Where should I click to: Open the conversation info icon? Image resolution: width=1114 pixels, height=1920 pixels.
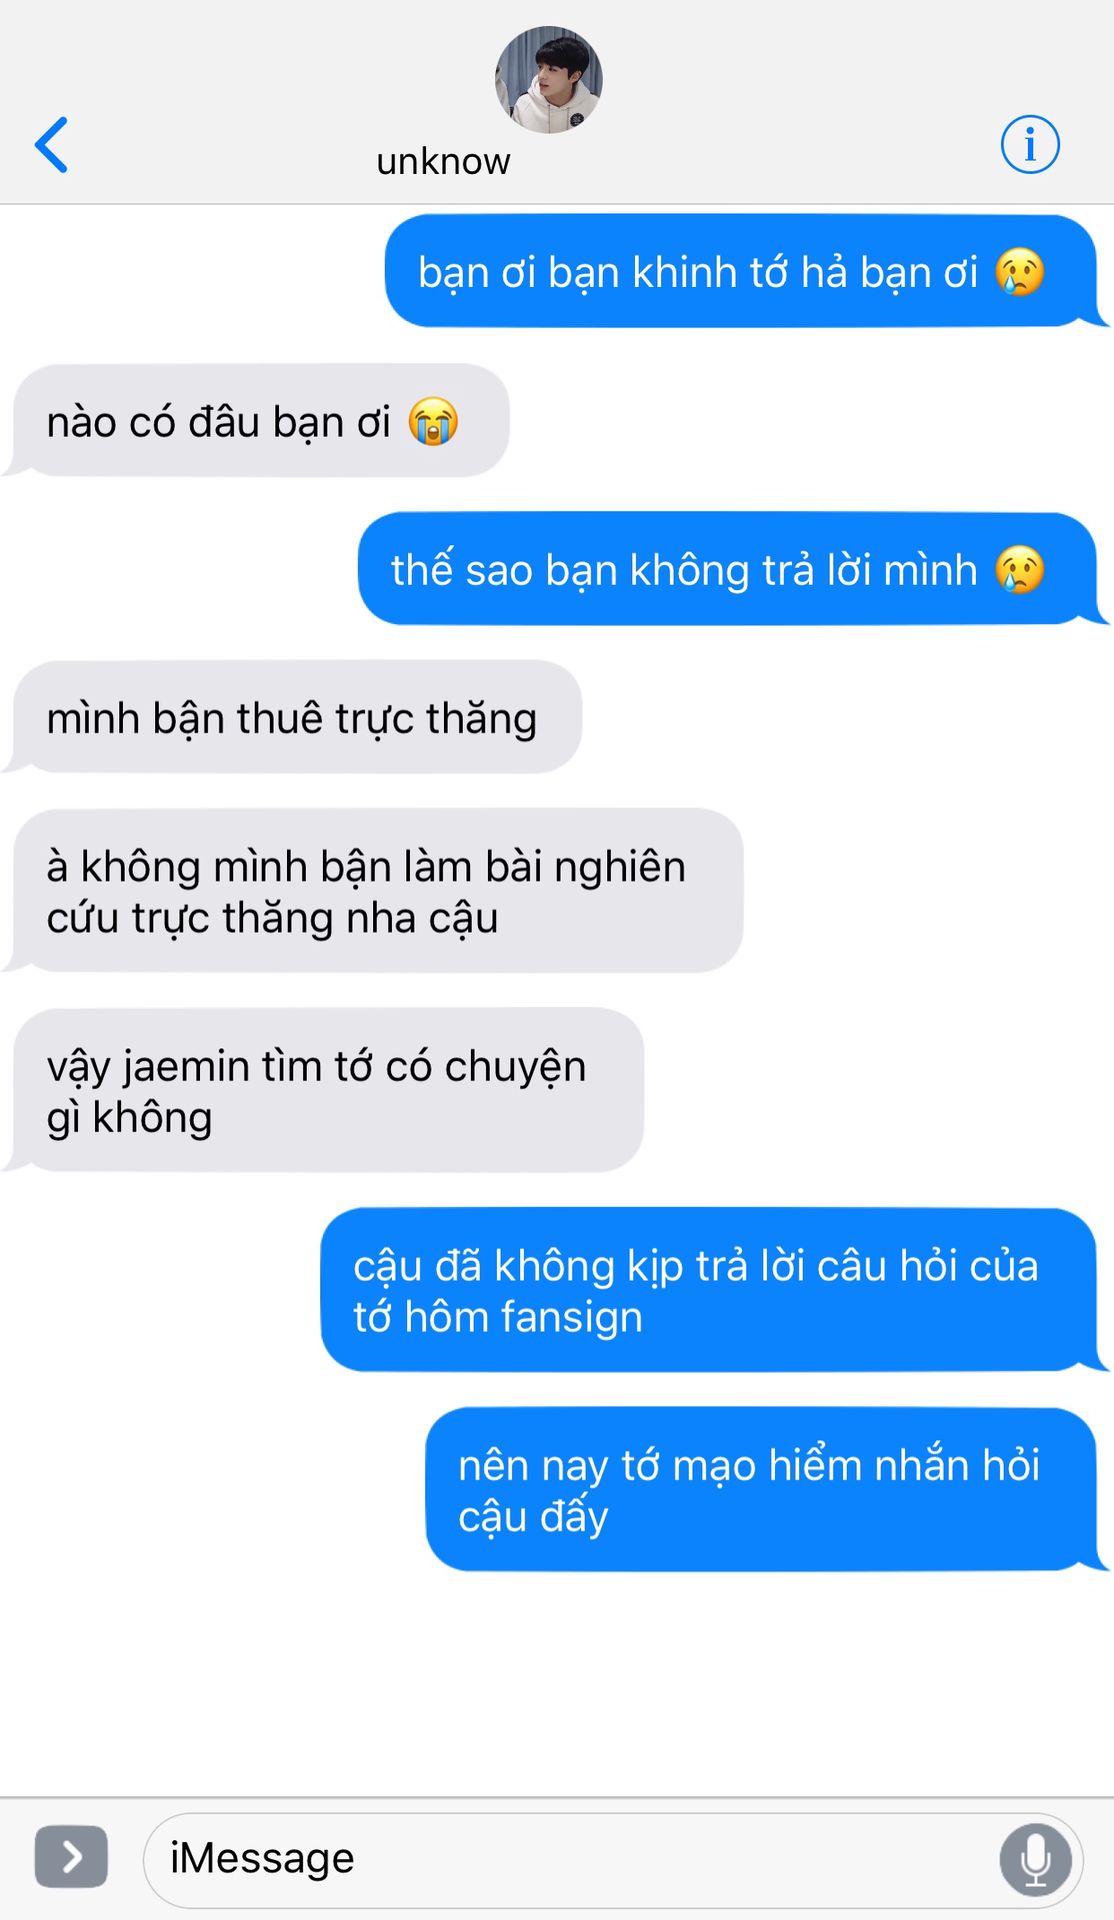pos(1030,144)
